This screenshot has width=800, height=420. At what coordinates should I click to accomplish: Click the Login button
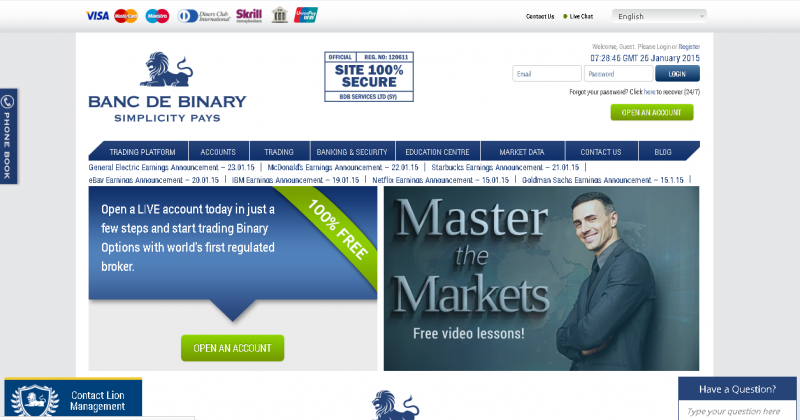[x=677, y=73]
